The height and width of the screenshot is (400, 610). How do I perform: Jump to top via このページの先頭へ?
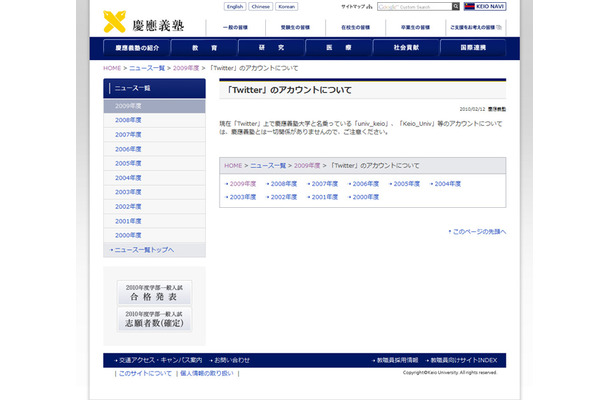tap(477, 232)
